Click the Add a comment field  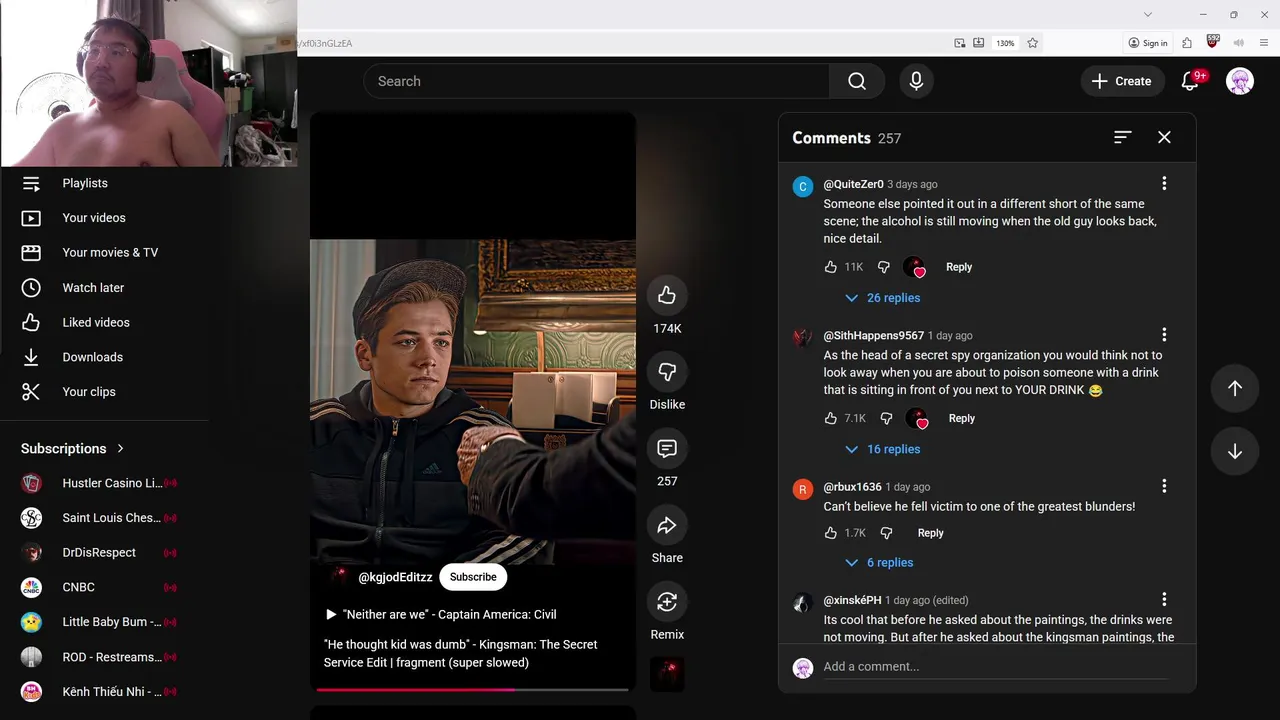tap(995, 667)
